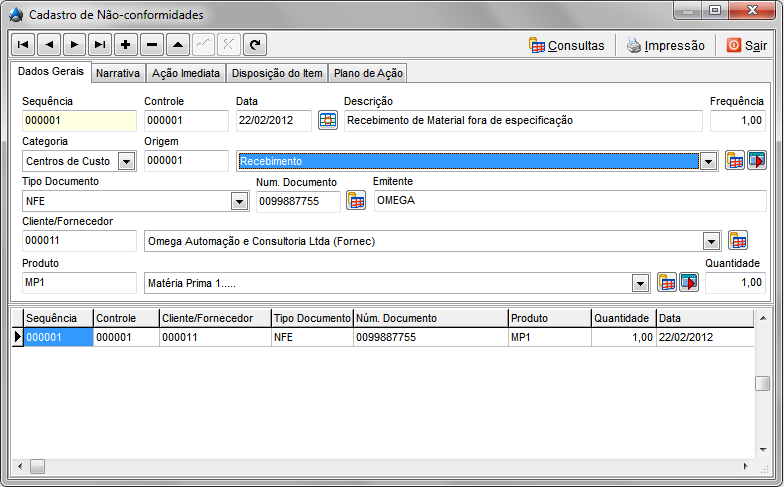Switch to the Narrativa tab
The width and height of the screenshot is (784, 487).
point(117,73)
